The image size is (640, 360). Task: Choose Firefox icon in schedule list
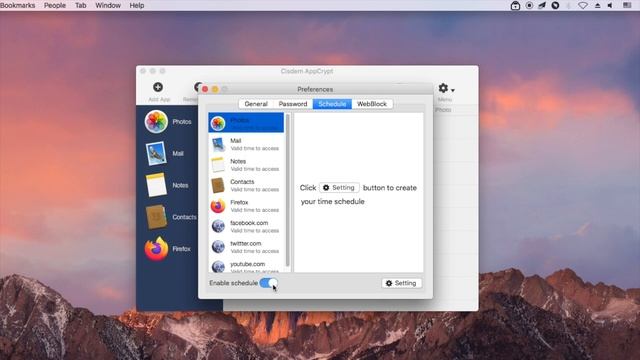point(218,206)
